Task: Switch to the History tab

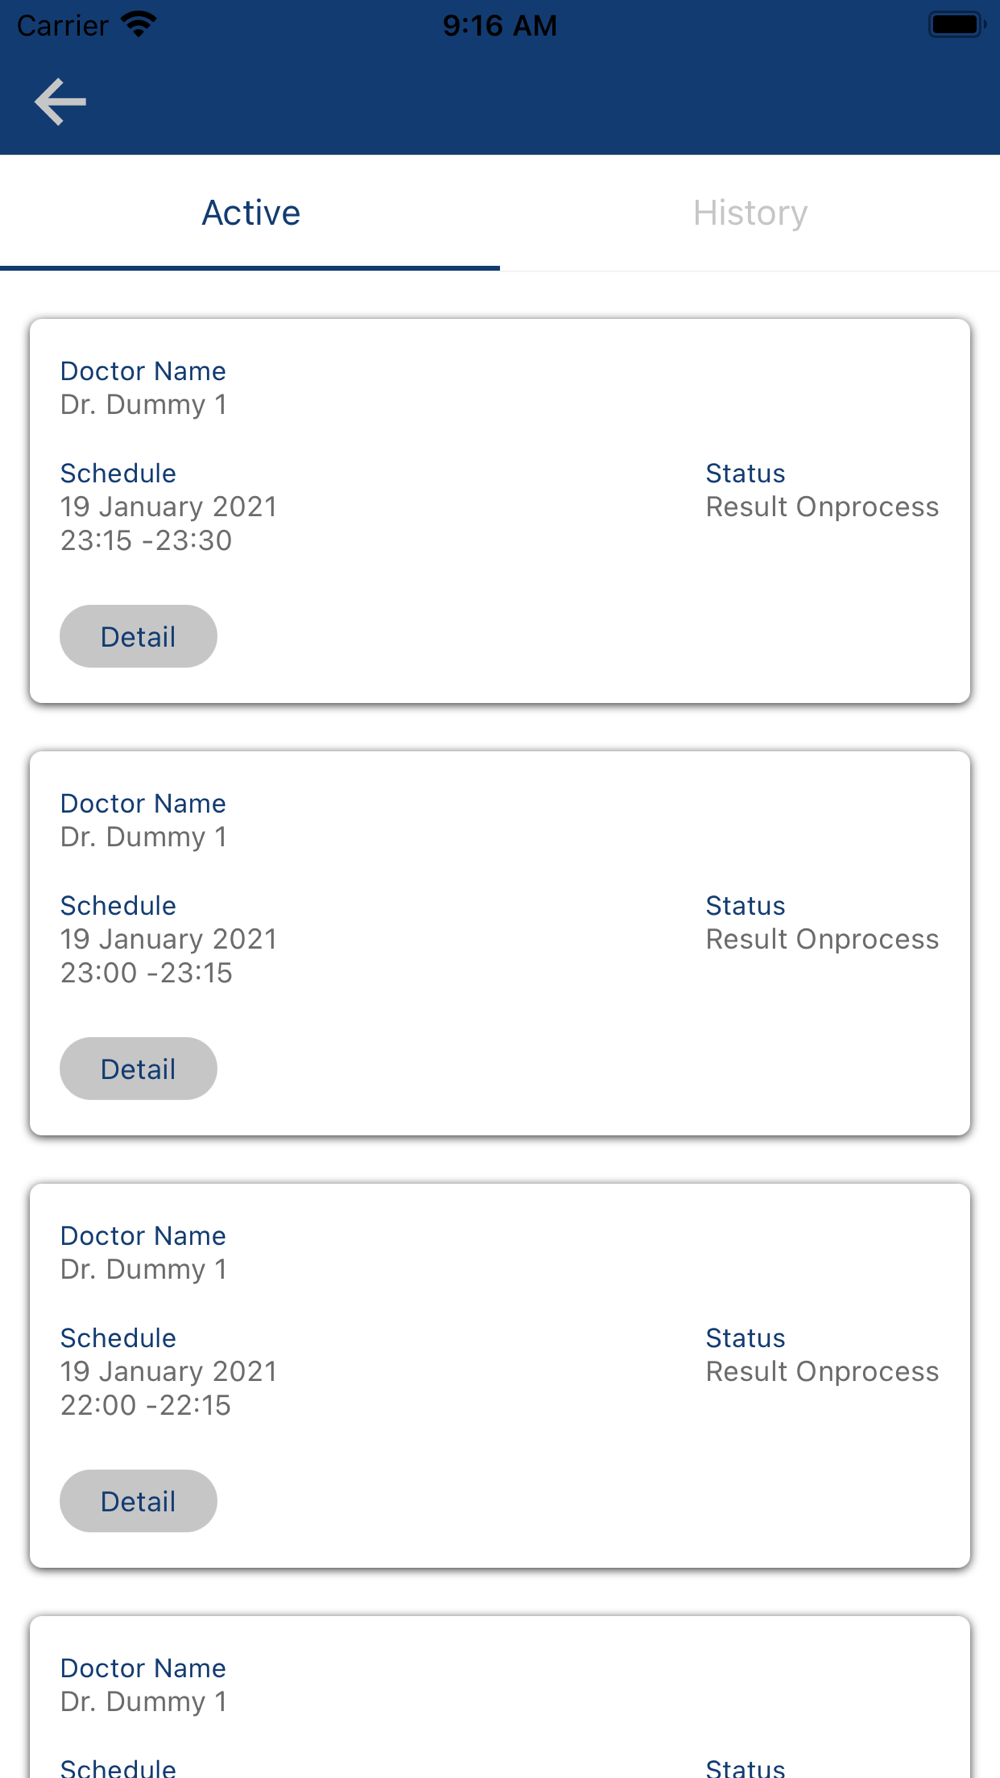Action: coord(750,213)
